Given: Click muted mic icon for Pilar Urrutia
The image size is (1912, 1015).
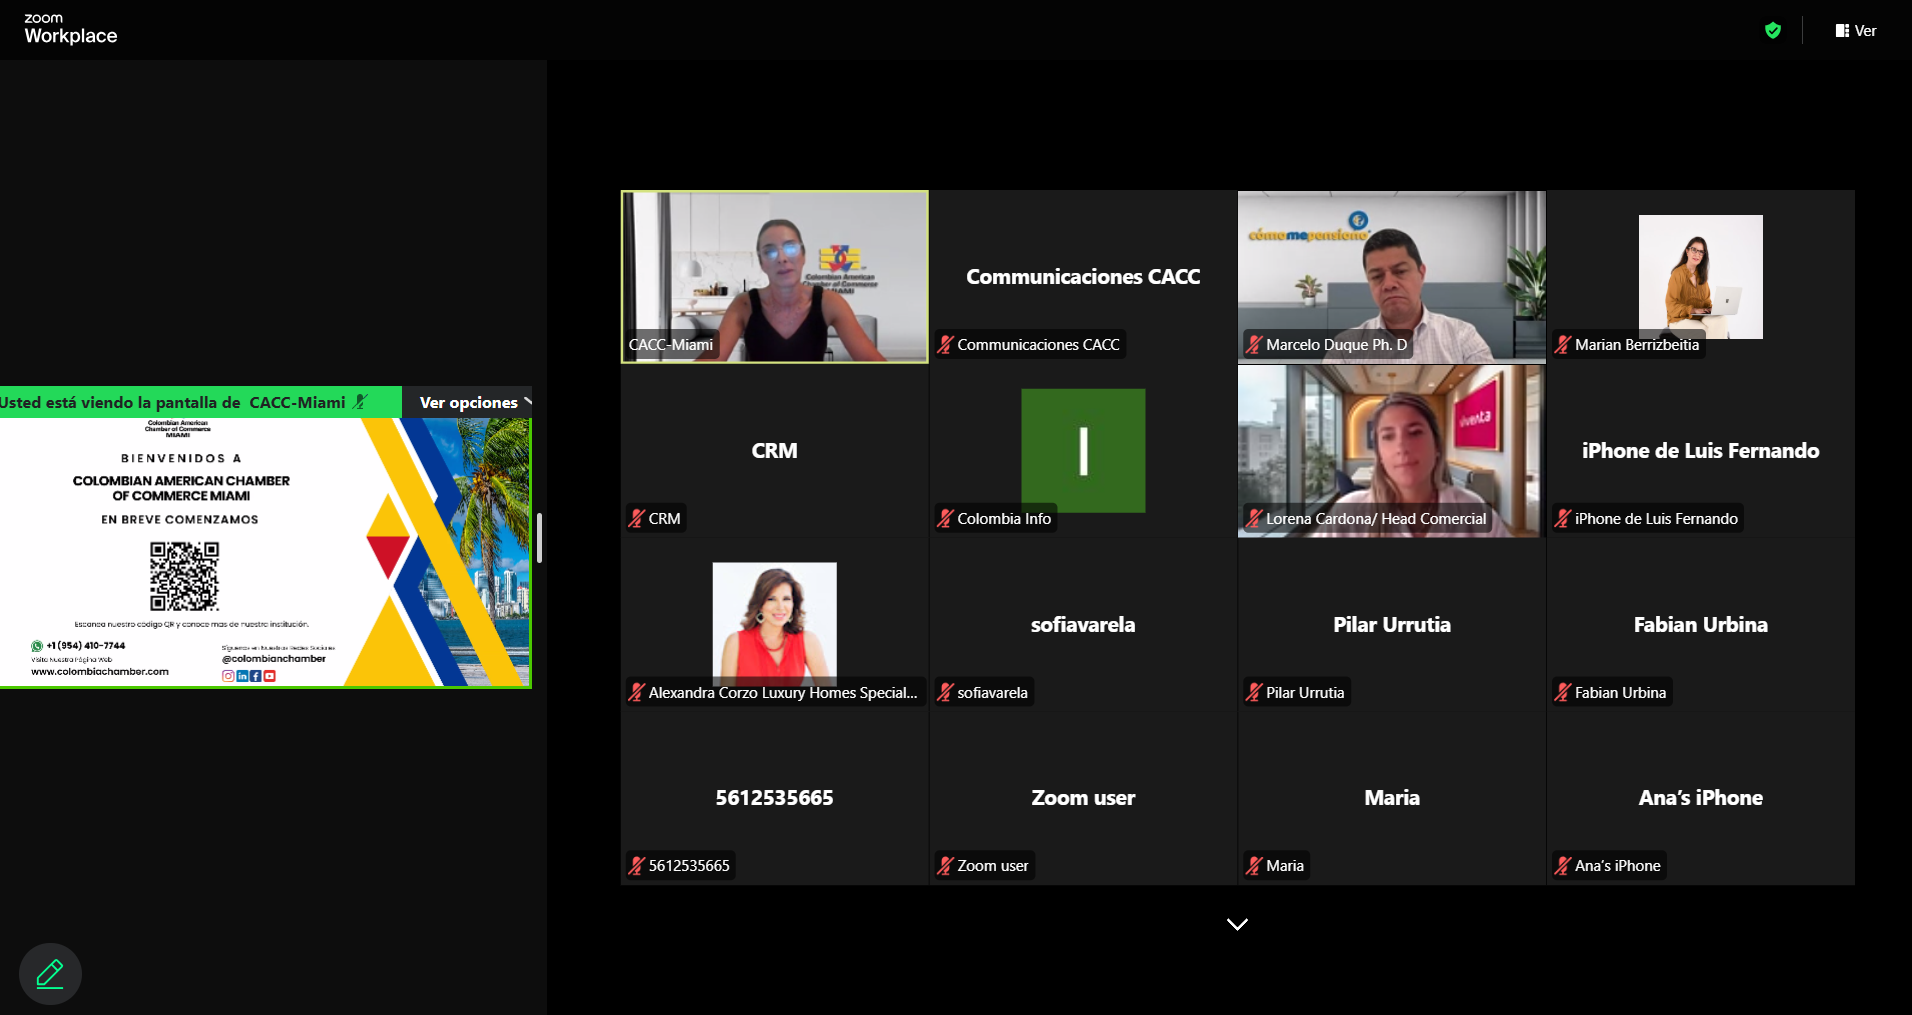Looking at the screenshot, I should point(1254,692).
